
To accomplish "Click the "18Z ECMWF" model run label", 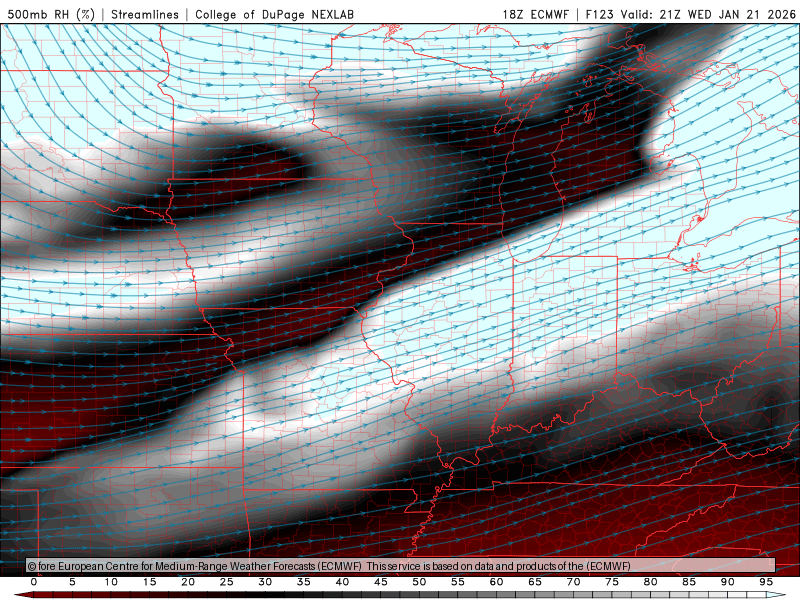I will coord(535,14).
